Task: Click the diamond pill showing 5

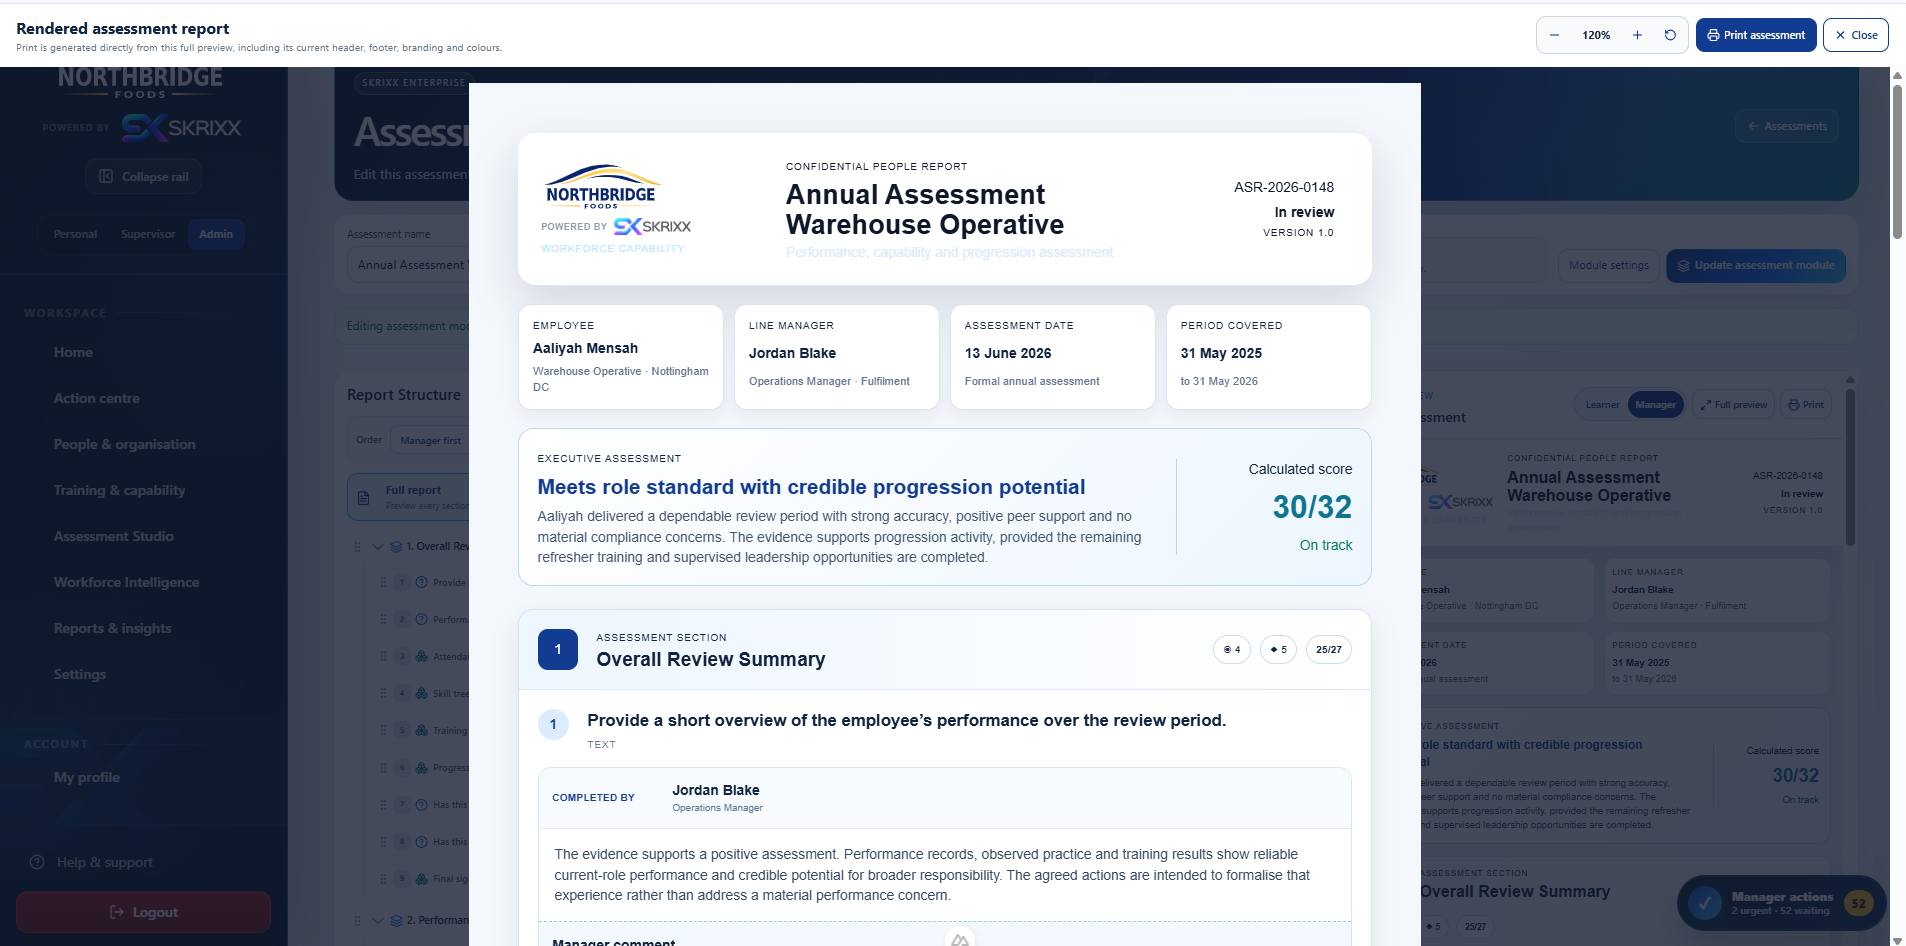Action: pos(1279,650)
